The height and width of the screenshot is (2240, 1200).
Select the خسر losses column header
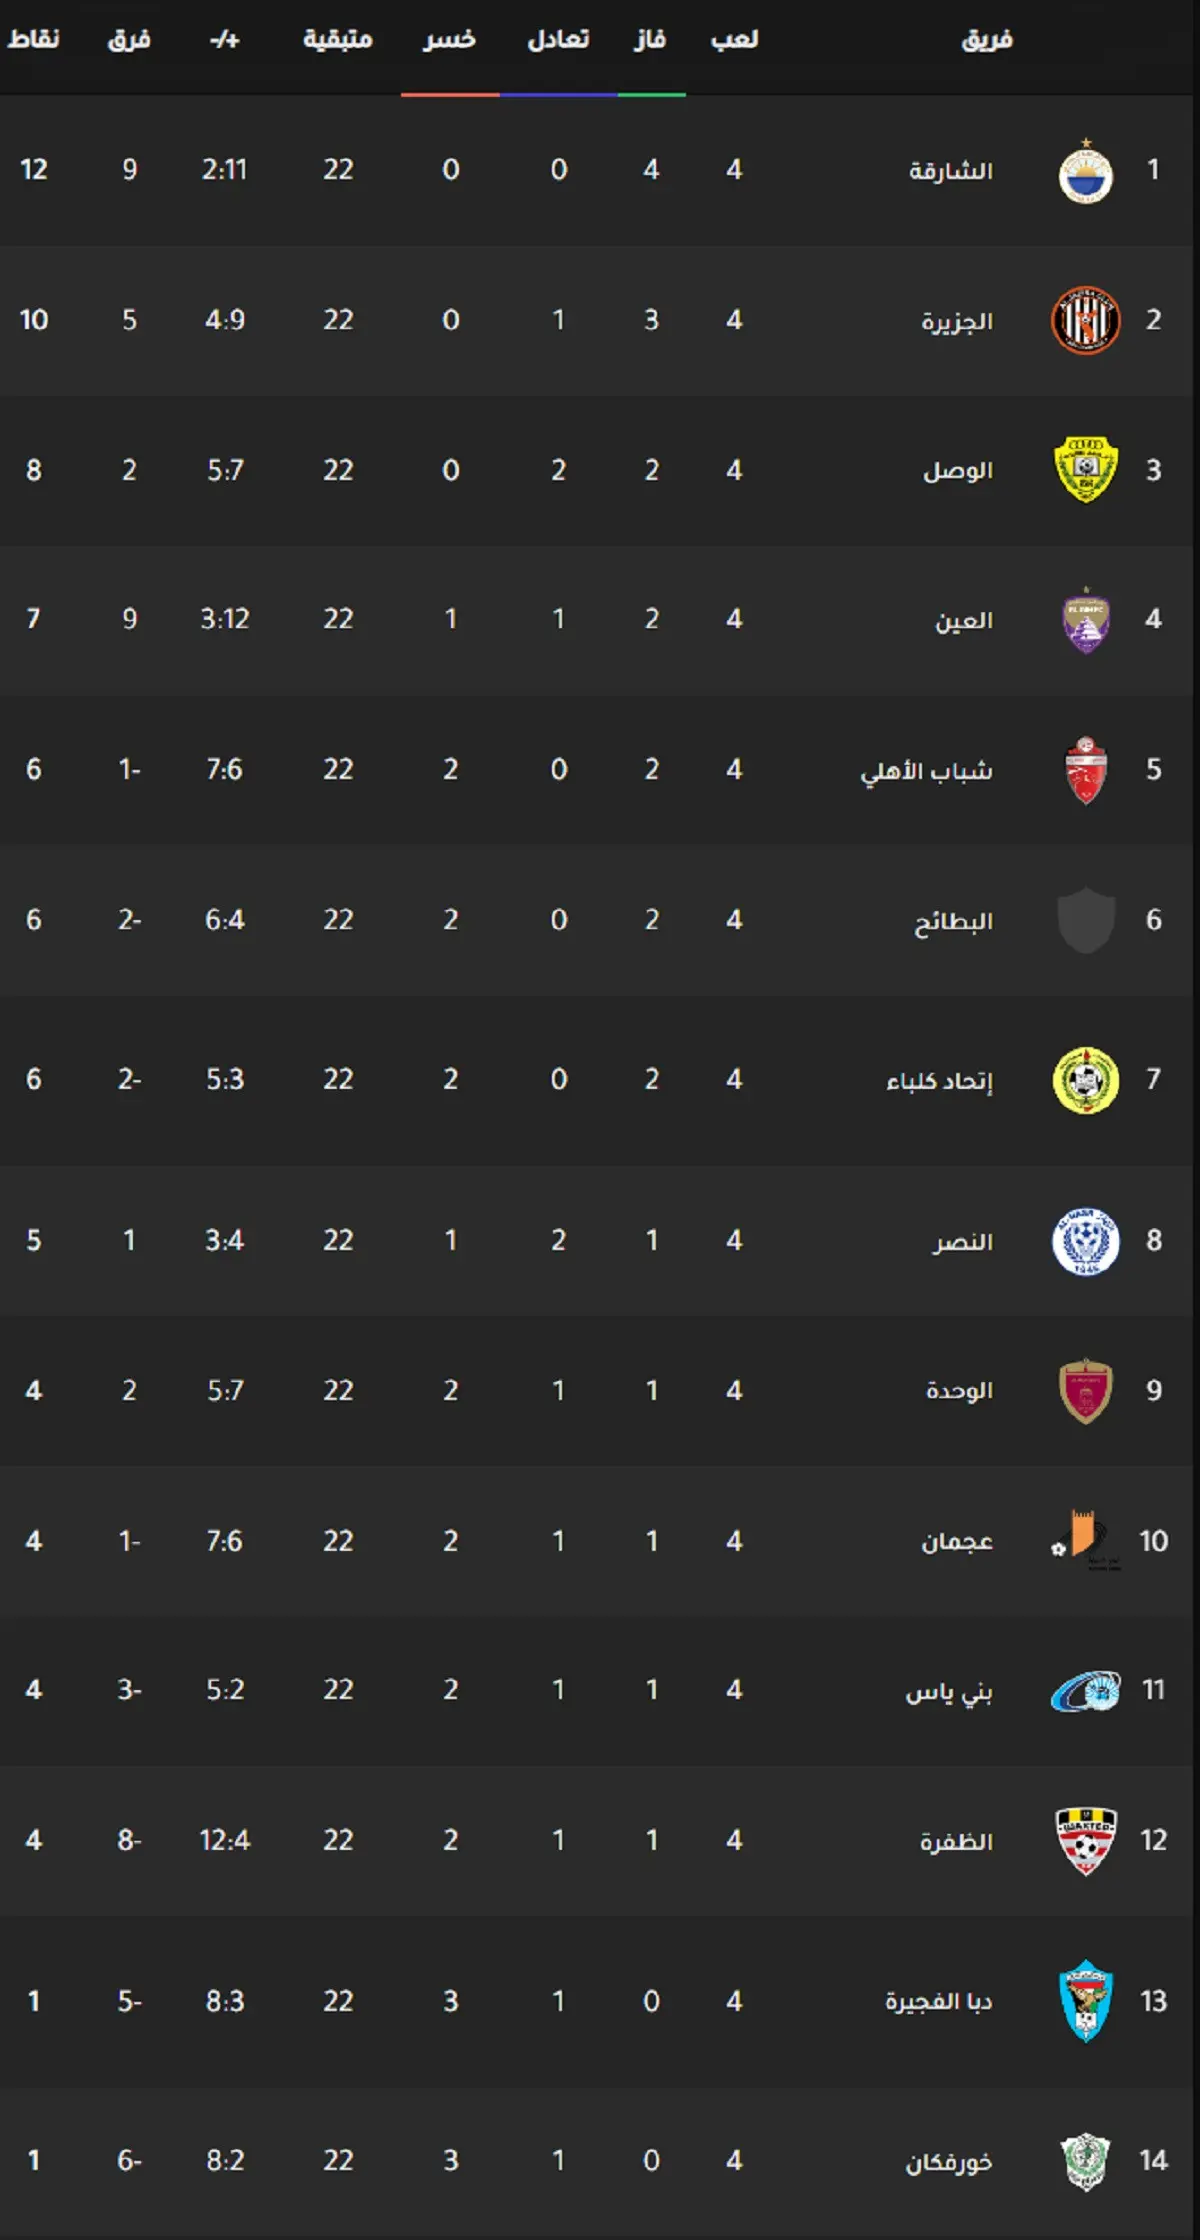click(449, 39)
